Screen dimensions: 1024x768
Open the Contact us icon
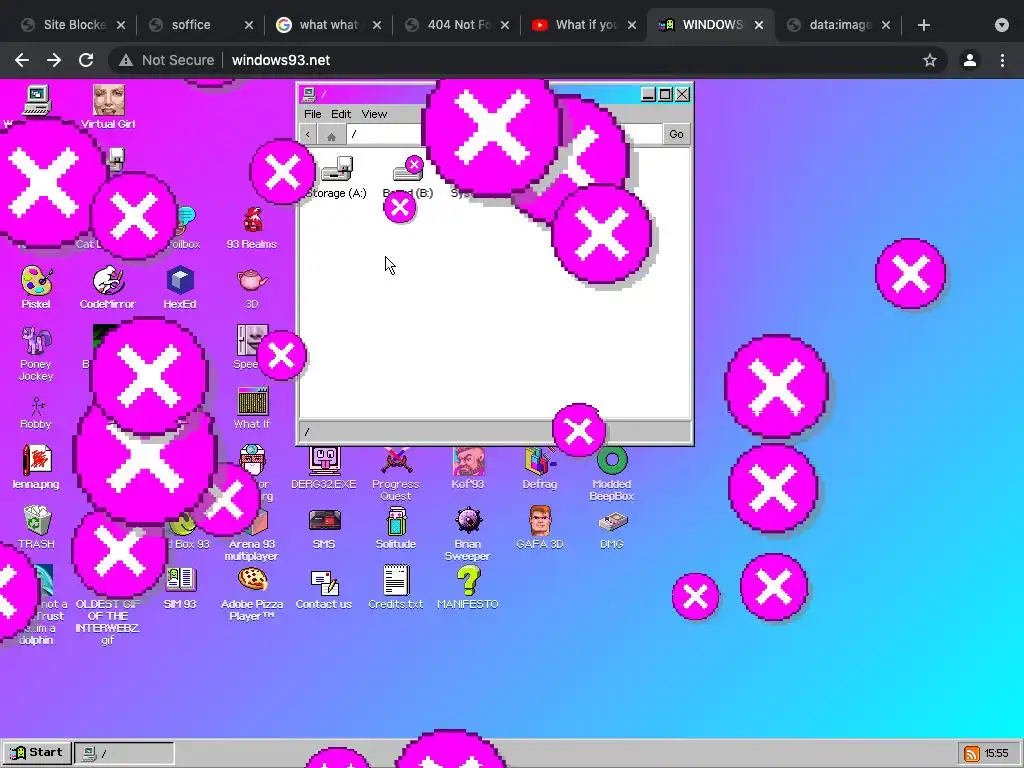click(x=324, y=588)
